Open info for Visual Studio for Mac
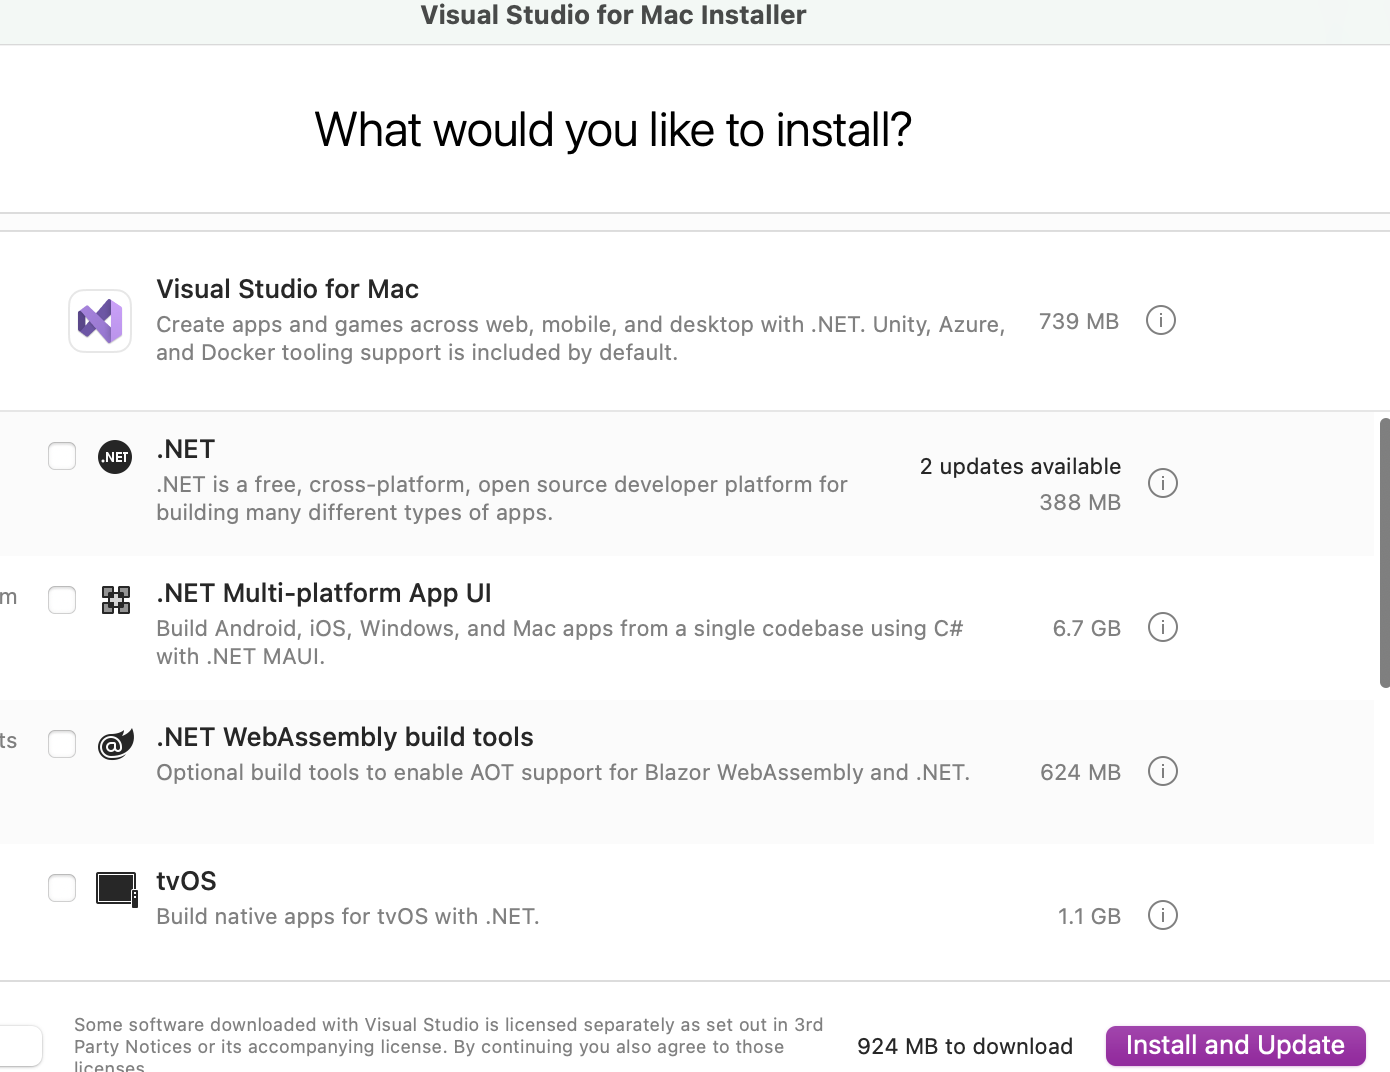Screen dimensions: 1390x1072 pyautogui.click(x=1160, y=320)
